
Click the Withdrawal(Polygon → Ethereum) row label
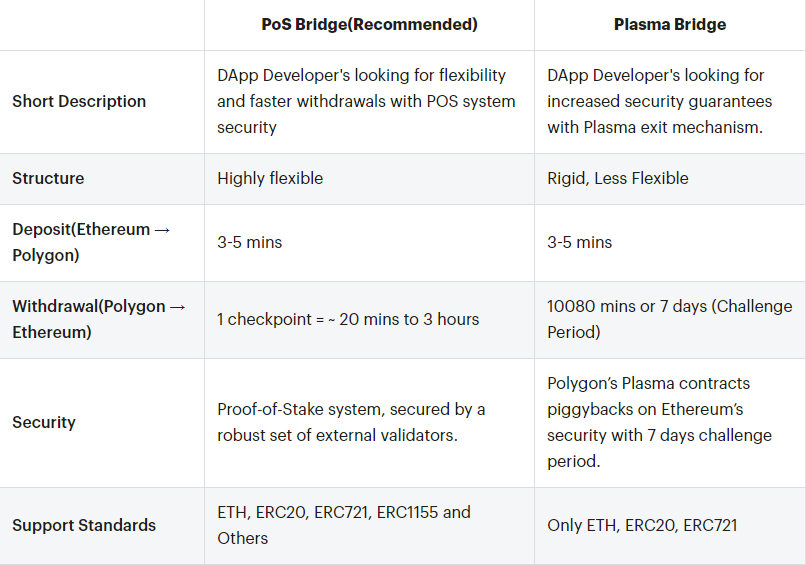(99, 319)
